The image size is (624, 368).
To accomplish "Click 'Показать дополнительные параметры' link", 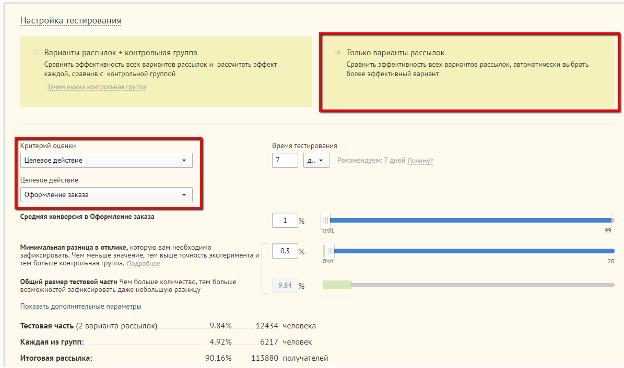I will (x=81, y=306).
